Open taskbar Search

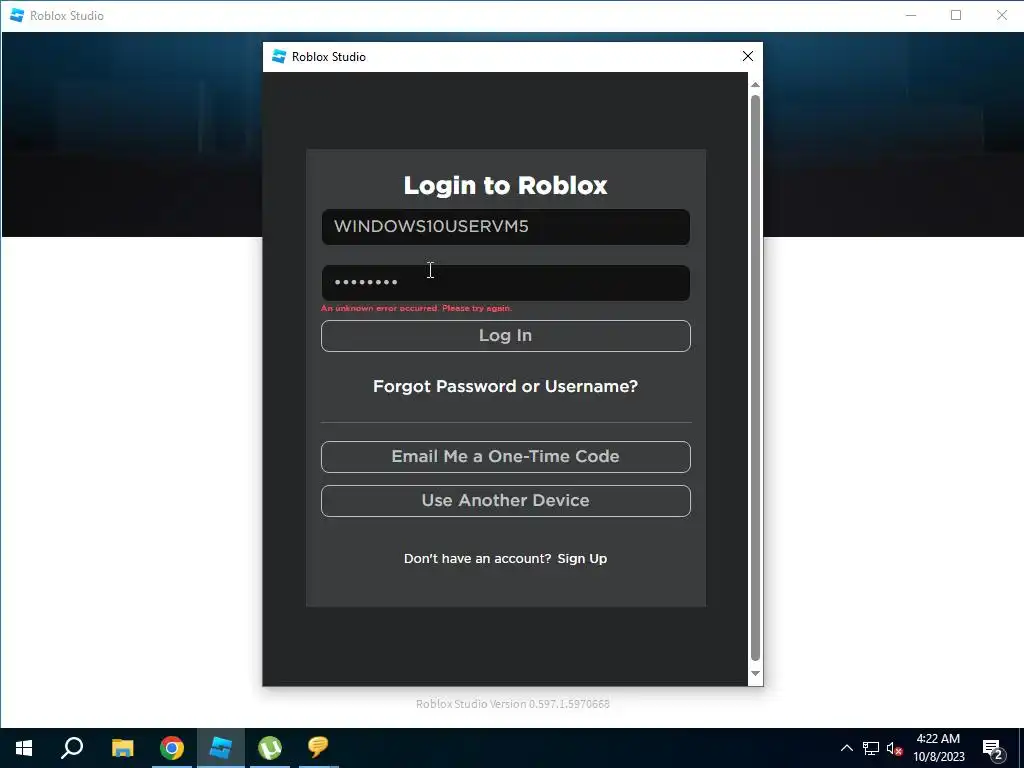click(x=72, y=748)
